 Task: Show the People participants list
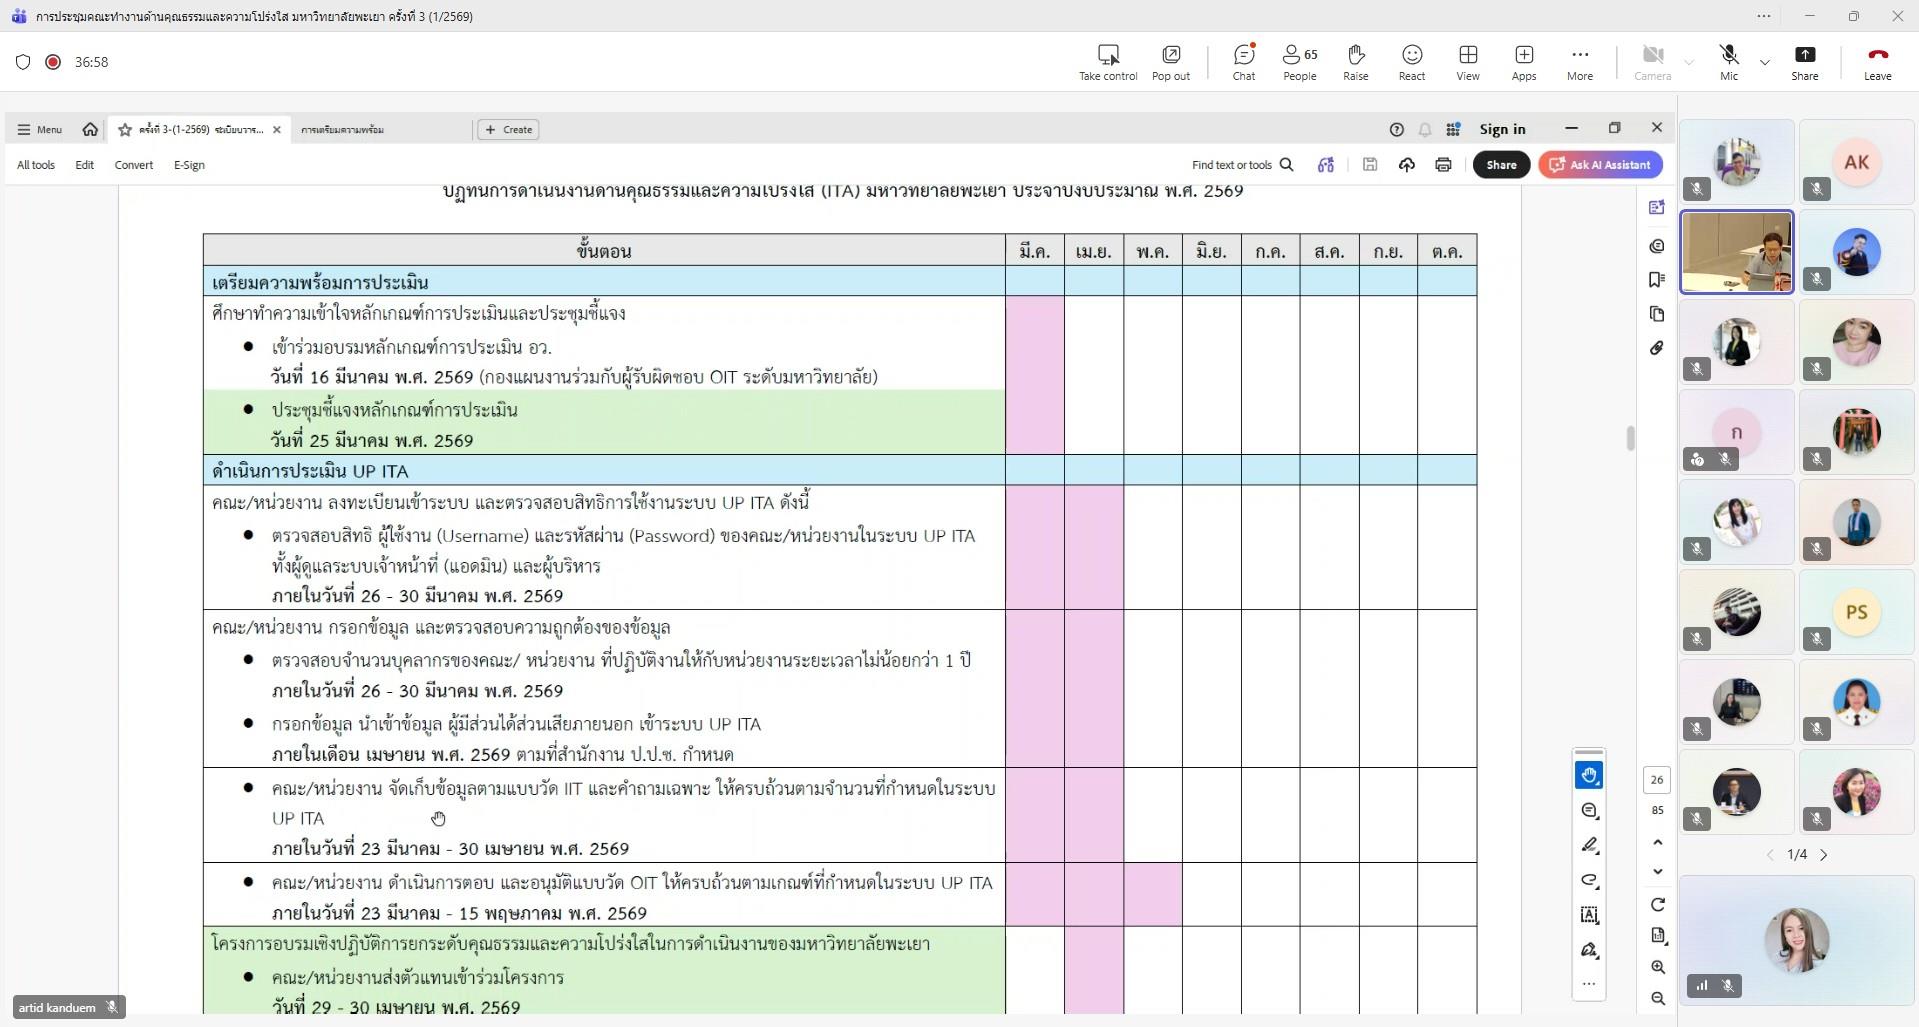tap(1299, 62)
